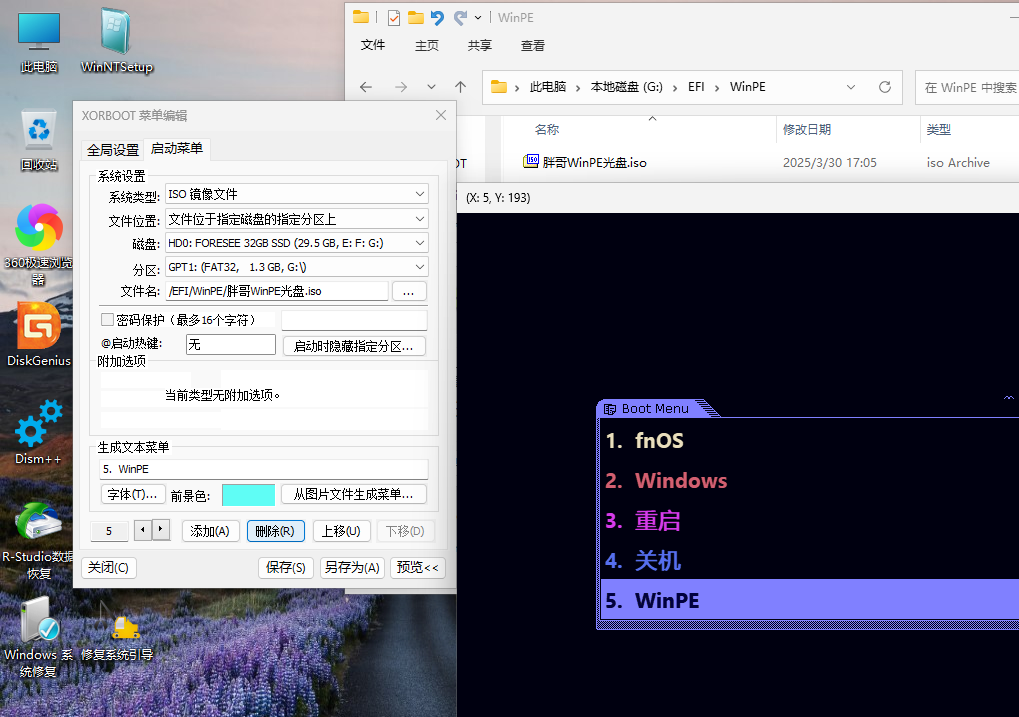Click the 在 WinPE 中搜索 search box
The image size is (1019, 717).
[968, 87]
